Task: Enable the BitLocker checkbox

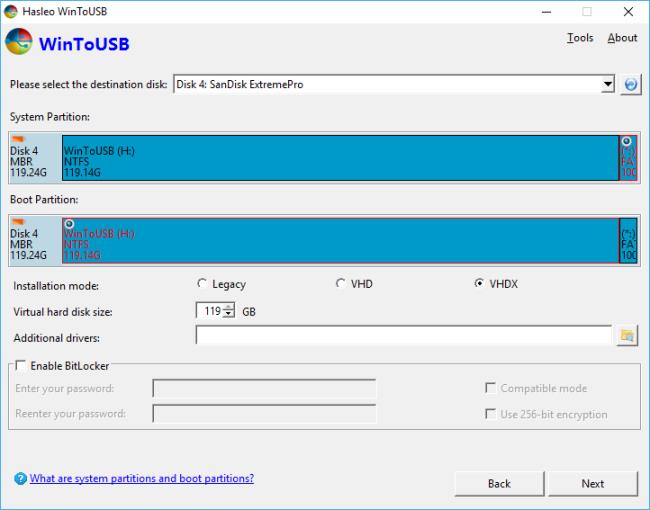Action: pos(21,366)
